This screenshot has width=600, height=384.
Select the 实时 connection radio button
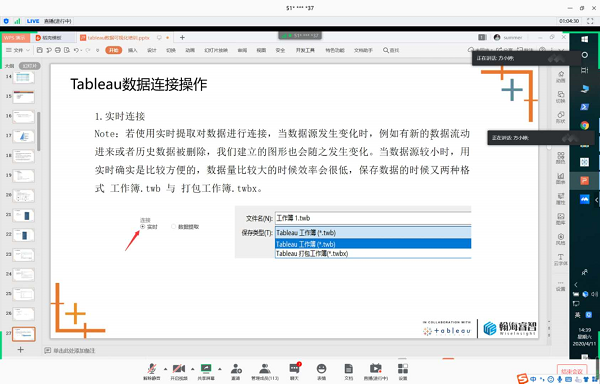point(143,227)
